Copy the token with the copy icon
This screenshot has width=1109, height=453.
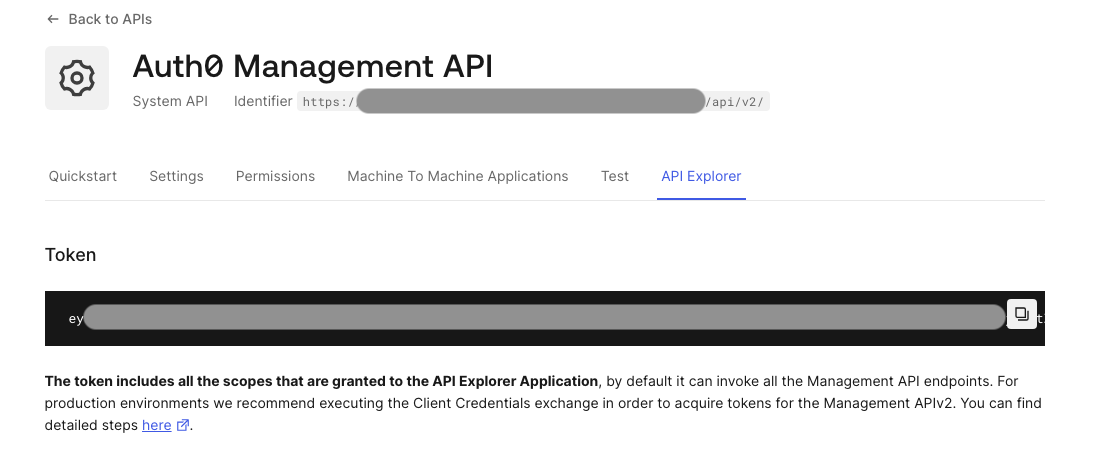[1021, 314]
